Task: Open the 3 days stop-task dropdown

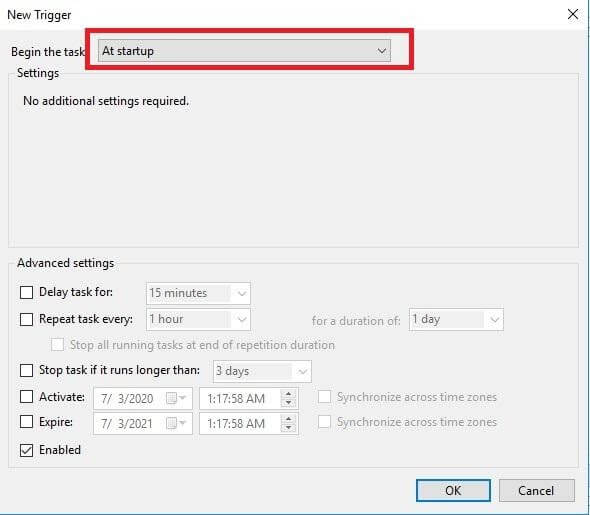Action: tap(262, 371)
